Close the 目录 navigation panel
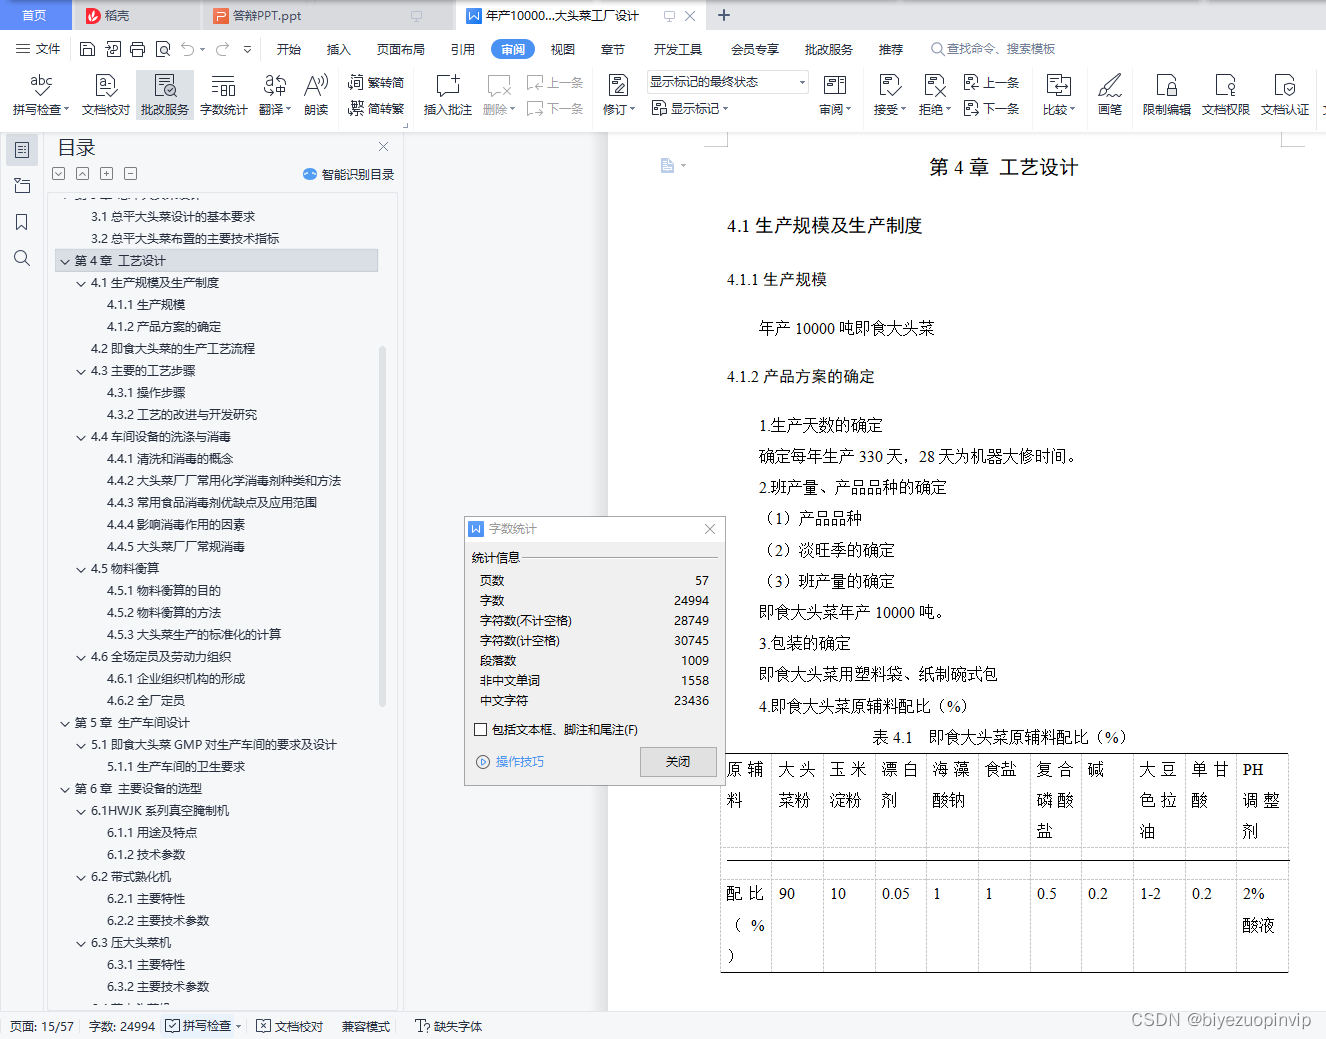This screenshot has height=1039, width=1326. (383, 147)
